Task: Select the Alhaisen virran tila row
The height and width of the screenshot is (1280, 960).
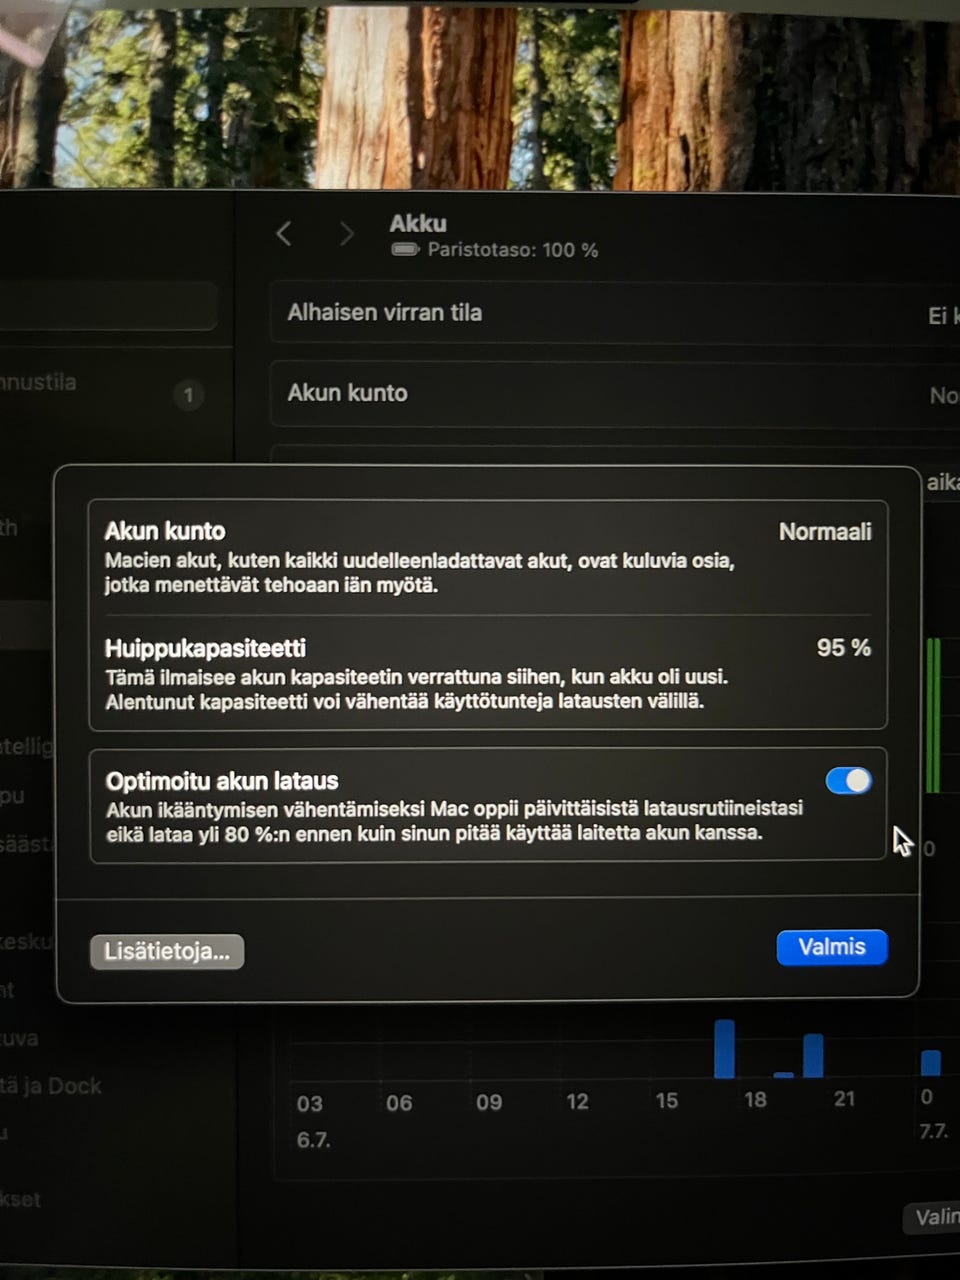Action: [x=615, y=314]
